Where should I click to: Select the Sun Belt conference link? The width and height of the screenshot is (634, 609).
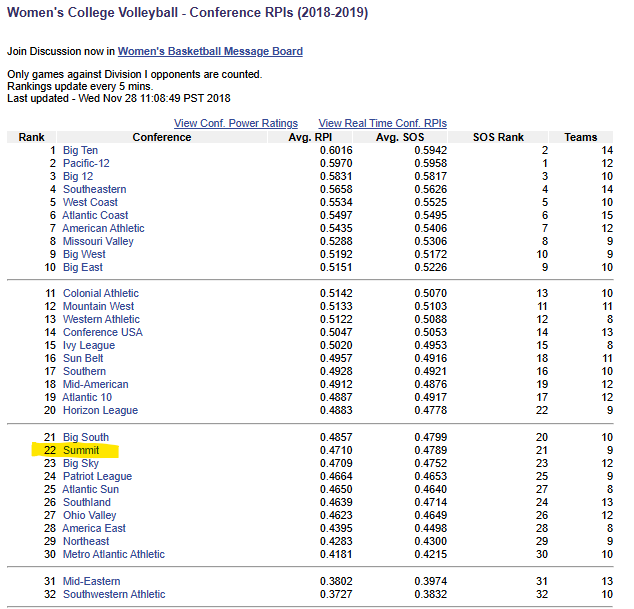83,358
